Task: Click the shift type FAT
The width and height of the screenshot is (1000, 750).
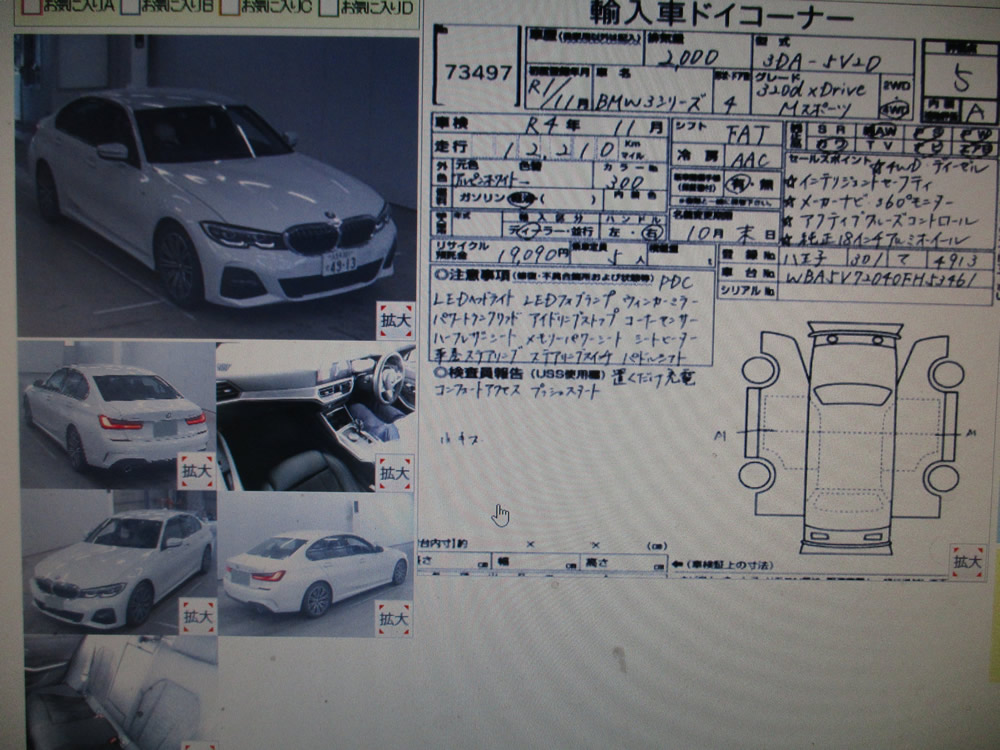Action: click(x=746, y=135)
